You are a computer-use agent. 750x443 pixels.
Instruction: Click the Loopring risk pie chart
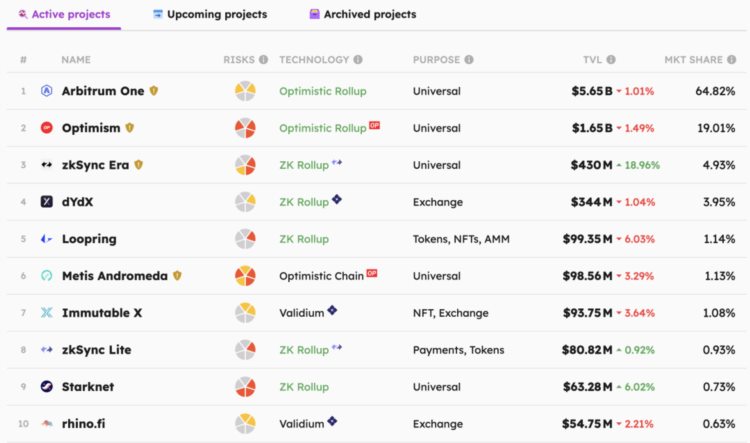tap(245, 239)
